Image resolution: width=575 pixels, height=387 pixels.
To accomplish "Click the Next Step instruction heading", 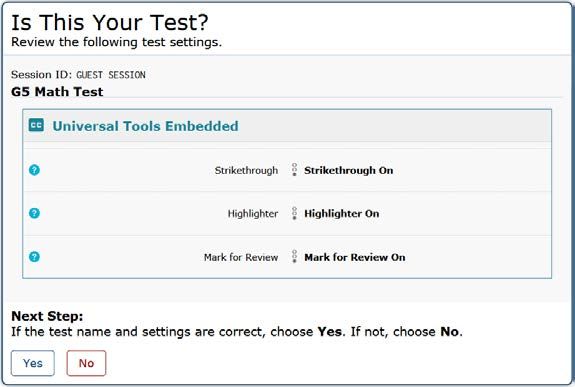I will coord(47,316).
